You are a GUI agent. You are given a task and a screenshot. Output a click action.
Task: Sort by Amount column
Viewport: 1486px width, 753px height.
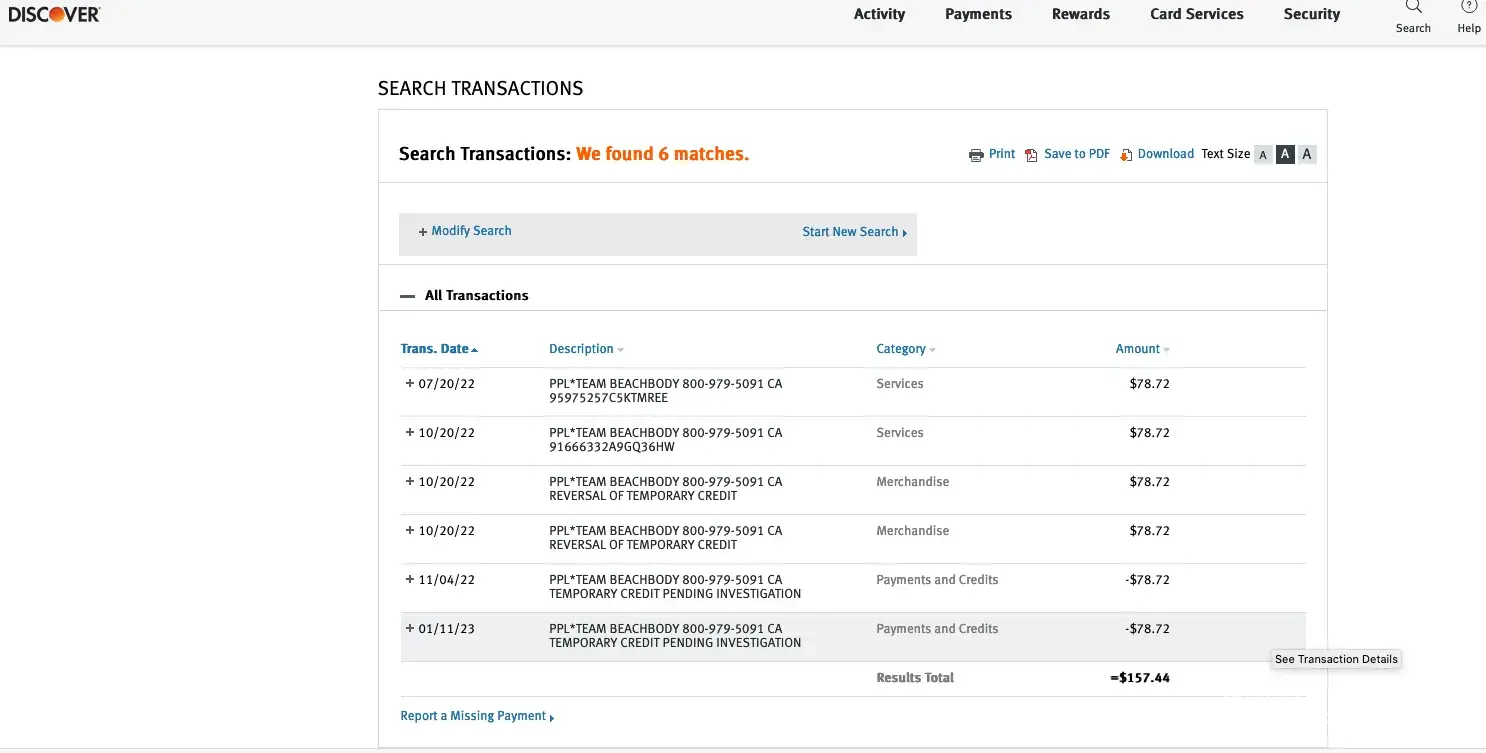coord(1141,349)
